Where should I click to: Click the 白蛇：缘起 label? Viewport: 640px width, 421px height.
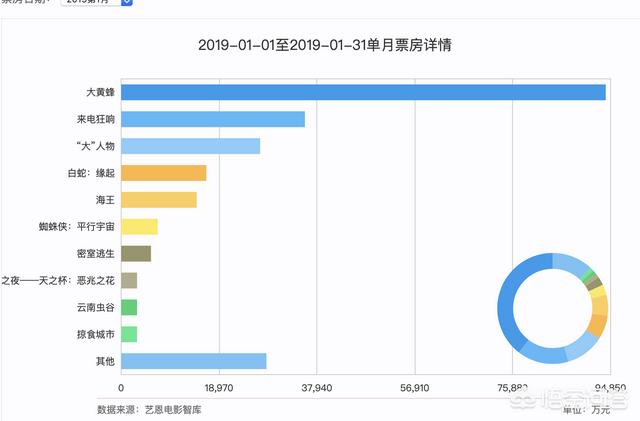coord(91,173)
